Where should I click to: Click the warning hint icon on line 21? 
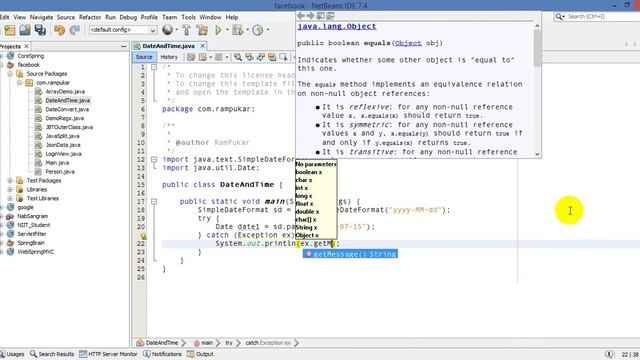[144, 236]
